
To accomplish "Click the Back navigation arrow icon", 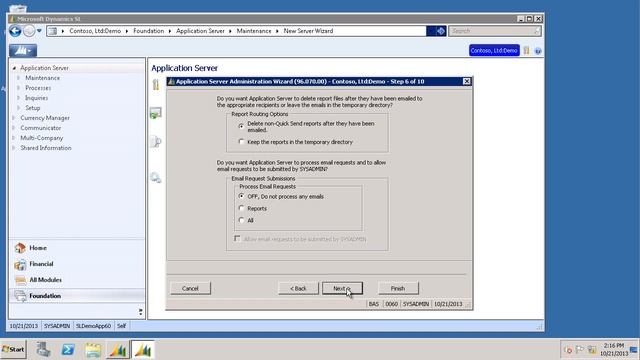I will click(15, 31).
